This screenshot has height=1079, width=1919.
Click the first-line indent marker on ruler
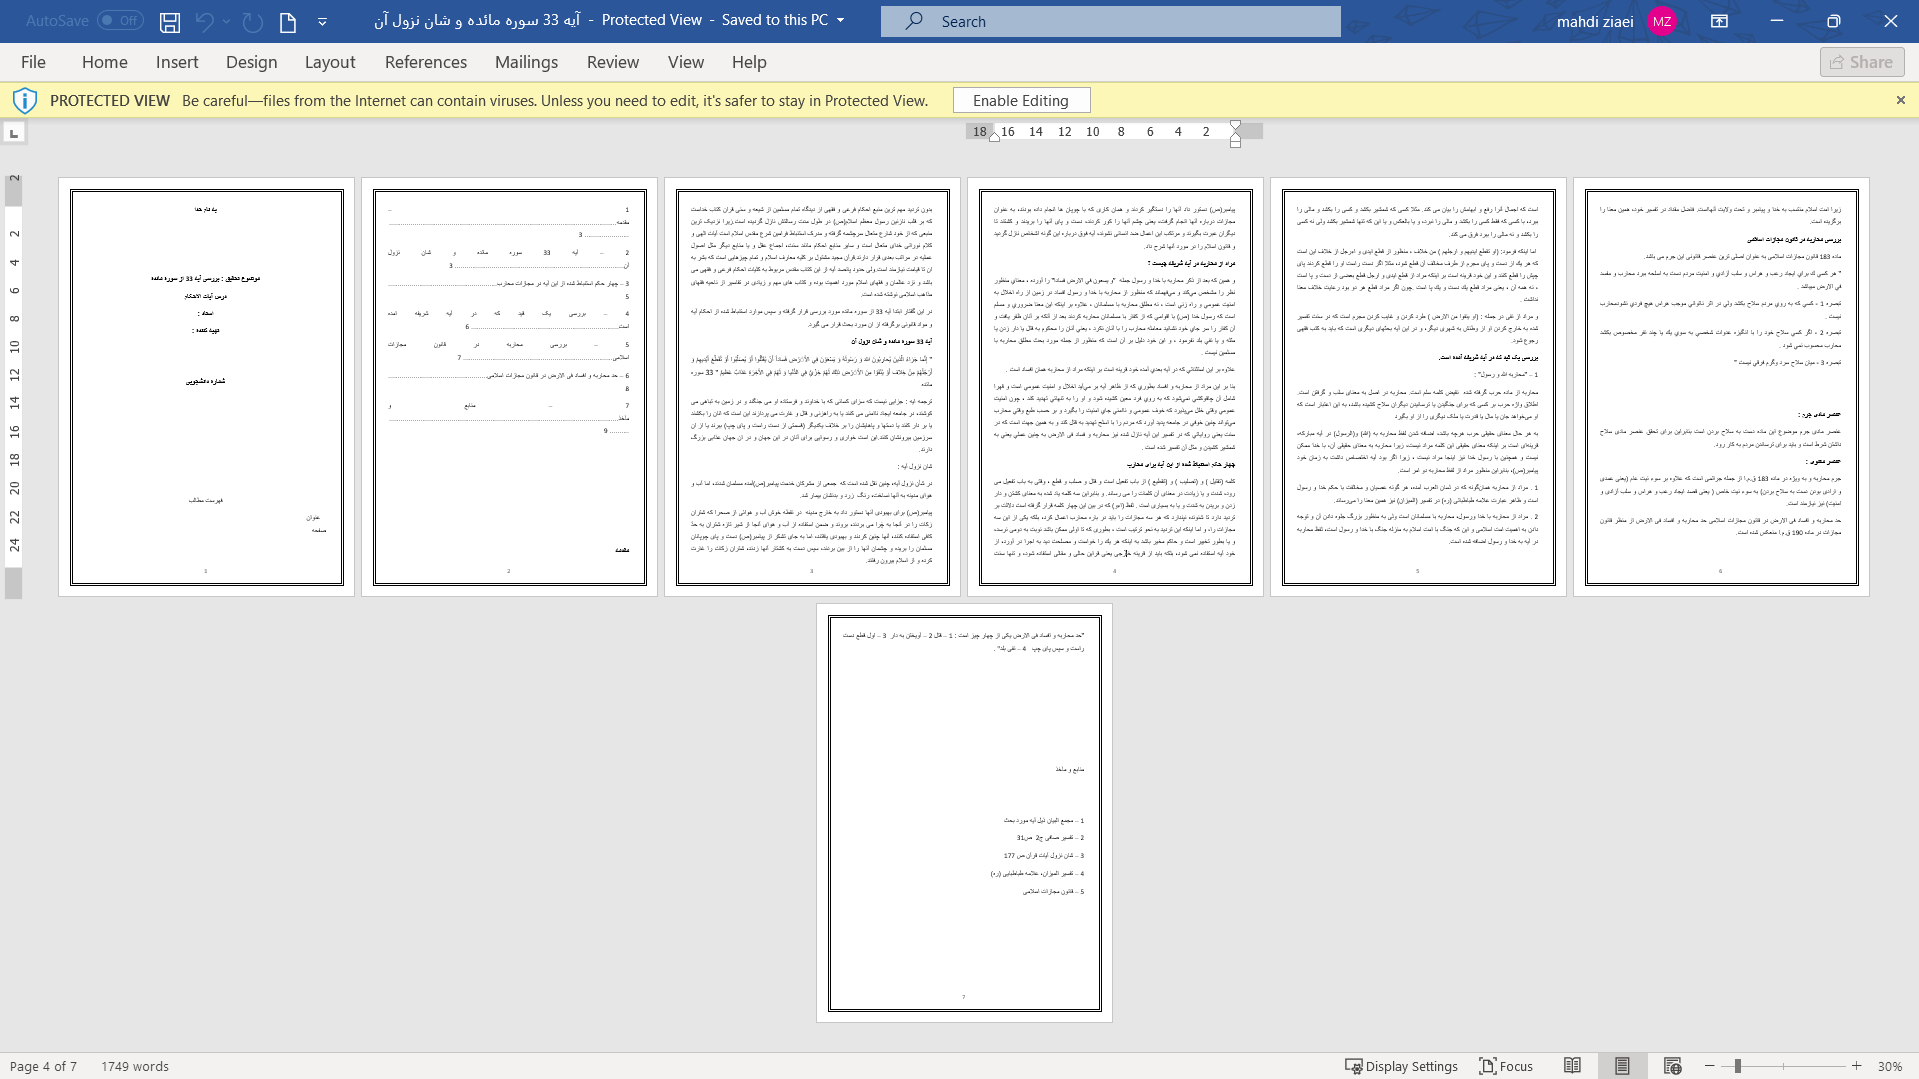[x=1236, y=126]
